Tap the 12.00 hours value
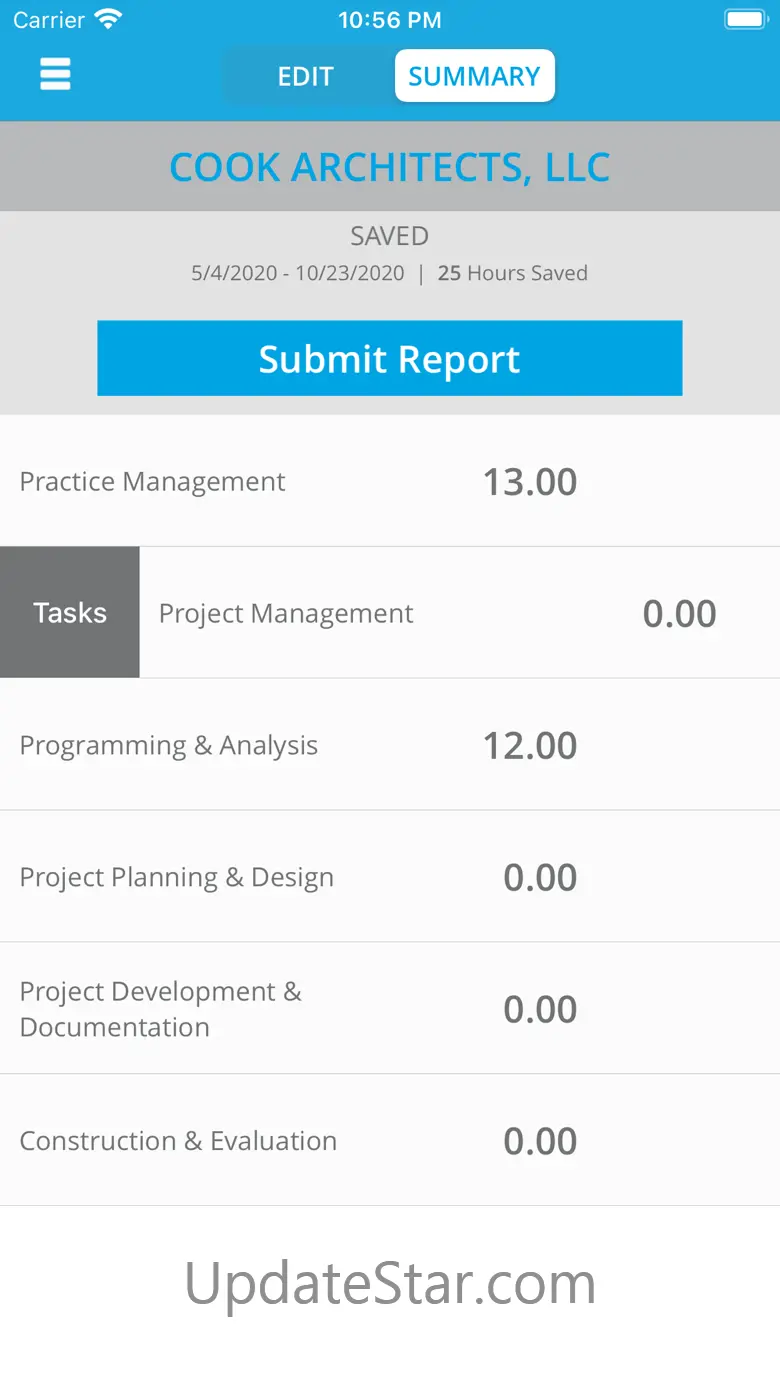The image size is (780, 1387). tap(530, 746)
